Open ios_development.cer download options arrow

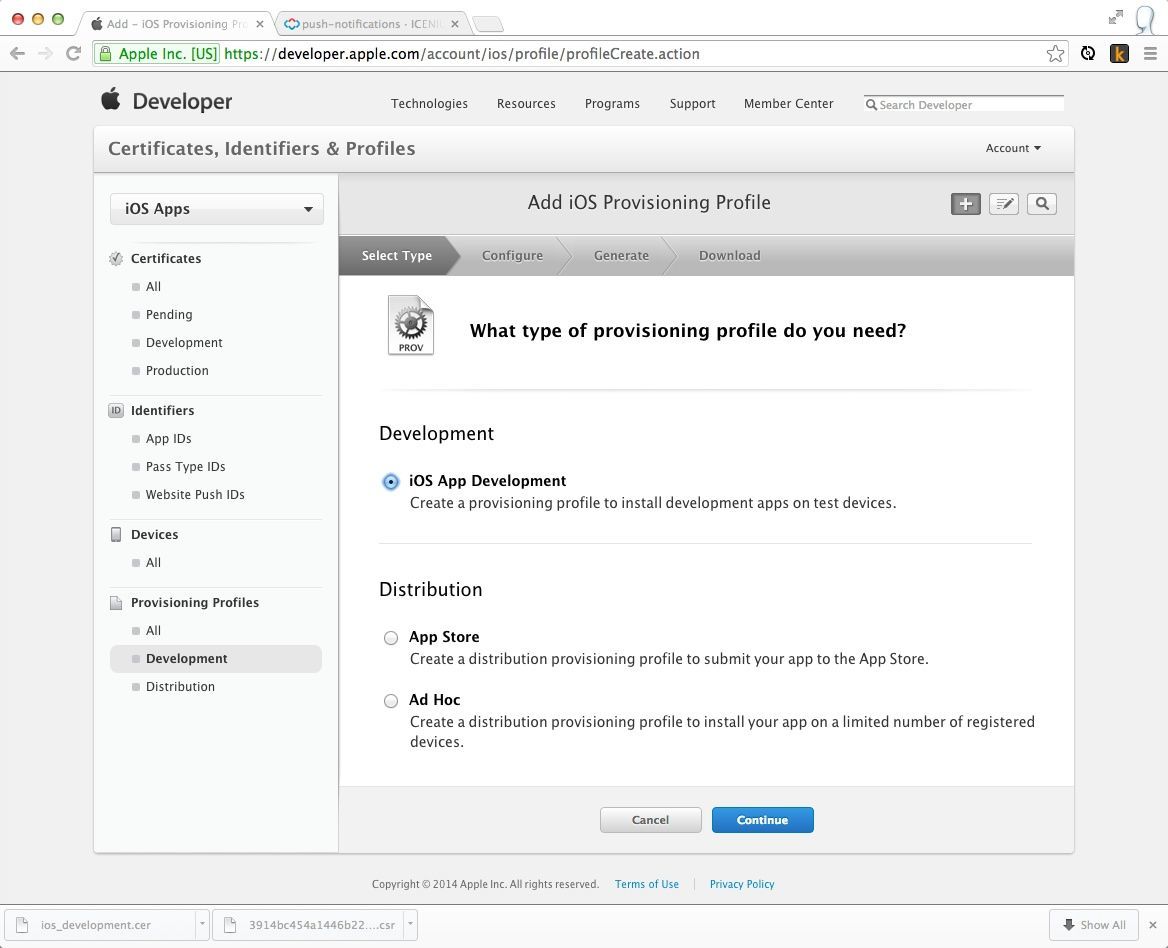202,925
